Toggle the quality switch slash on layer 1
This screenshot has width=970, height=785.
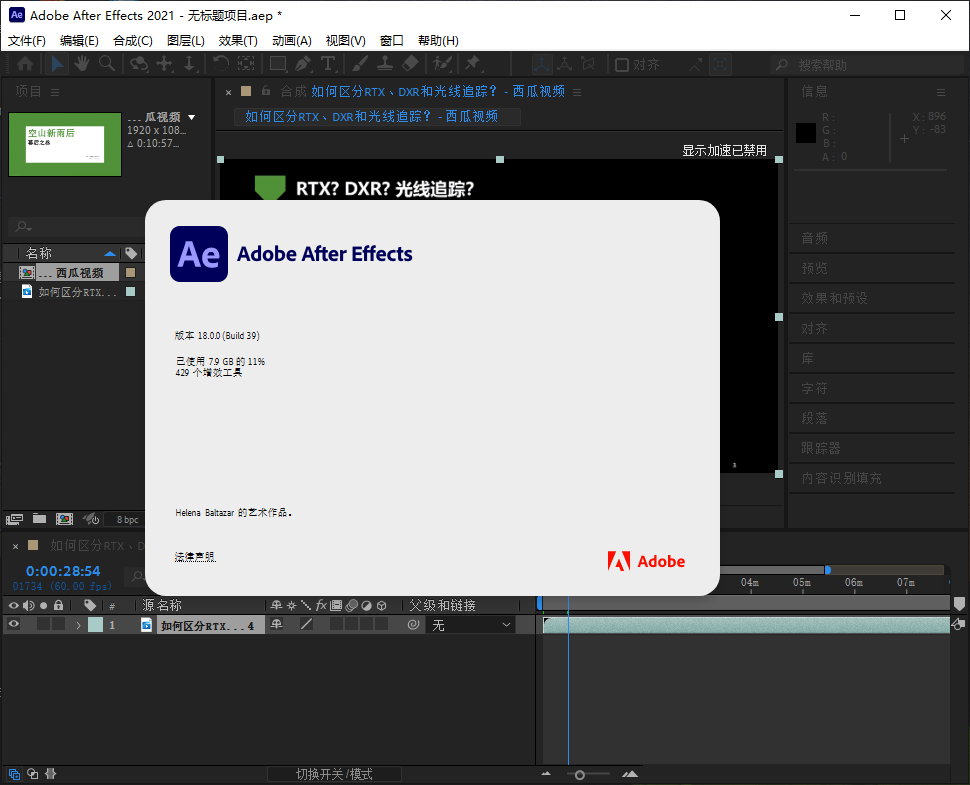pos(306,625)
